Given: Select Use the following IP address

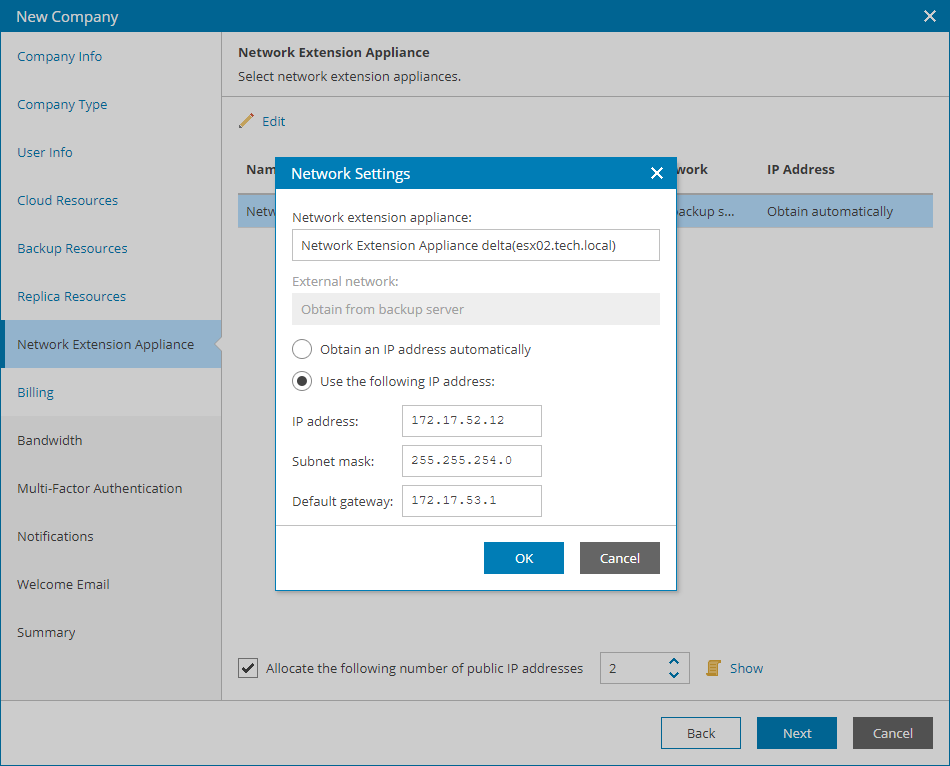Looking at the screenshot, I should click(302, 381).
